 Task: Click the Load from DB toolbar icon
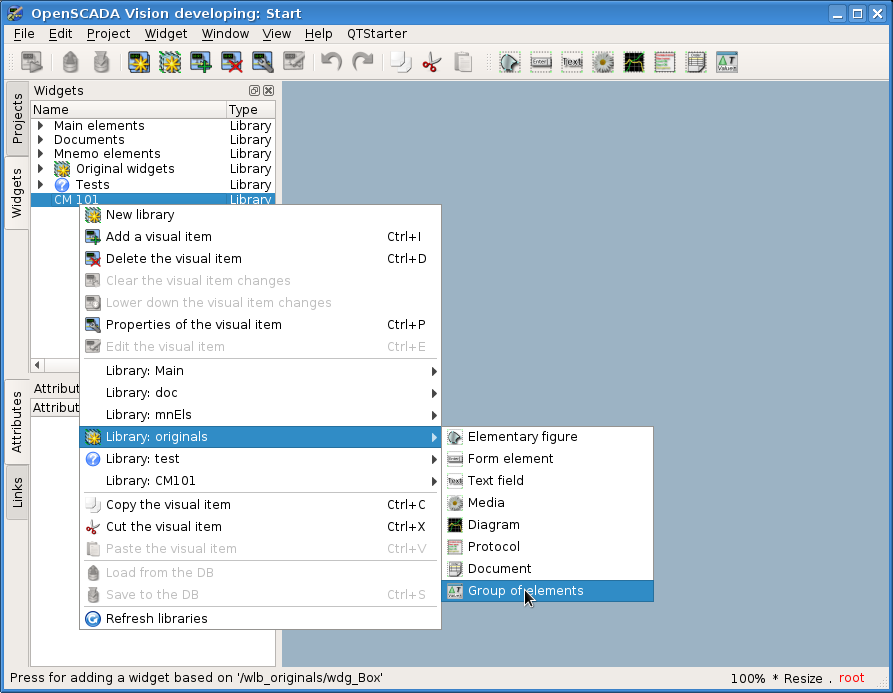tap(70, 62)
